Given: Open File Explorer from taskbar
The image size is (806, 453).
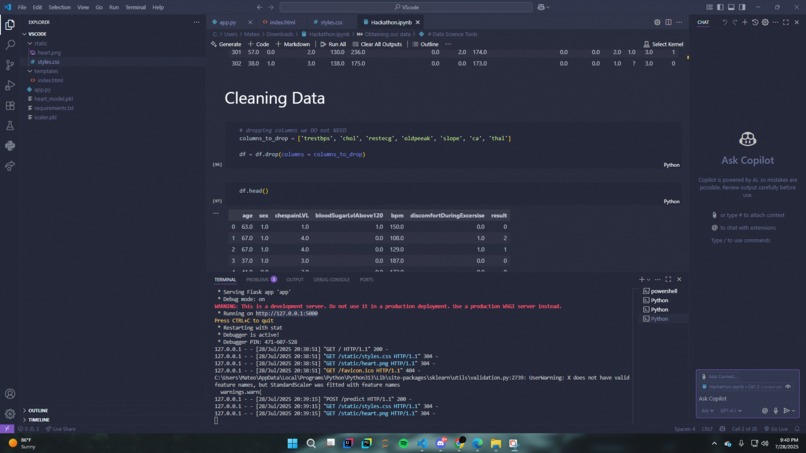Looking at the screenshot, I should (496, 443).
